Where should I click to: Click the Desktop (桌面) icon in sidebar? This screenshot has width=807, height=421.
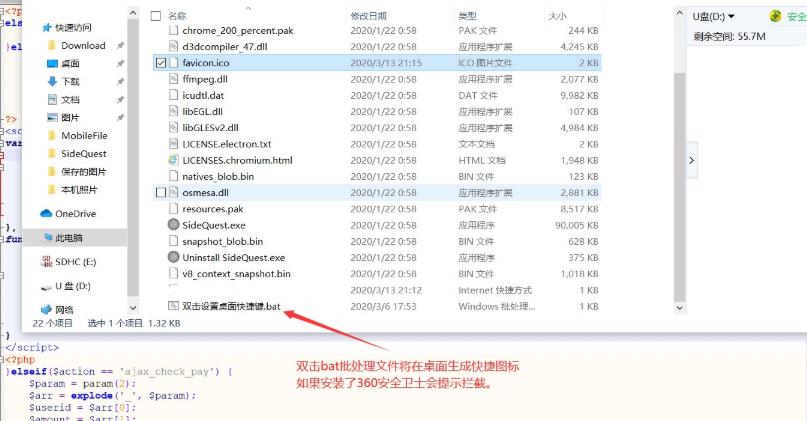coord(52,63)
